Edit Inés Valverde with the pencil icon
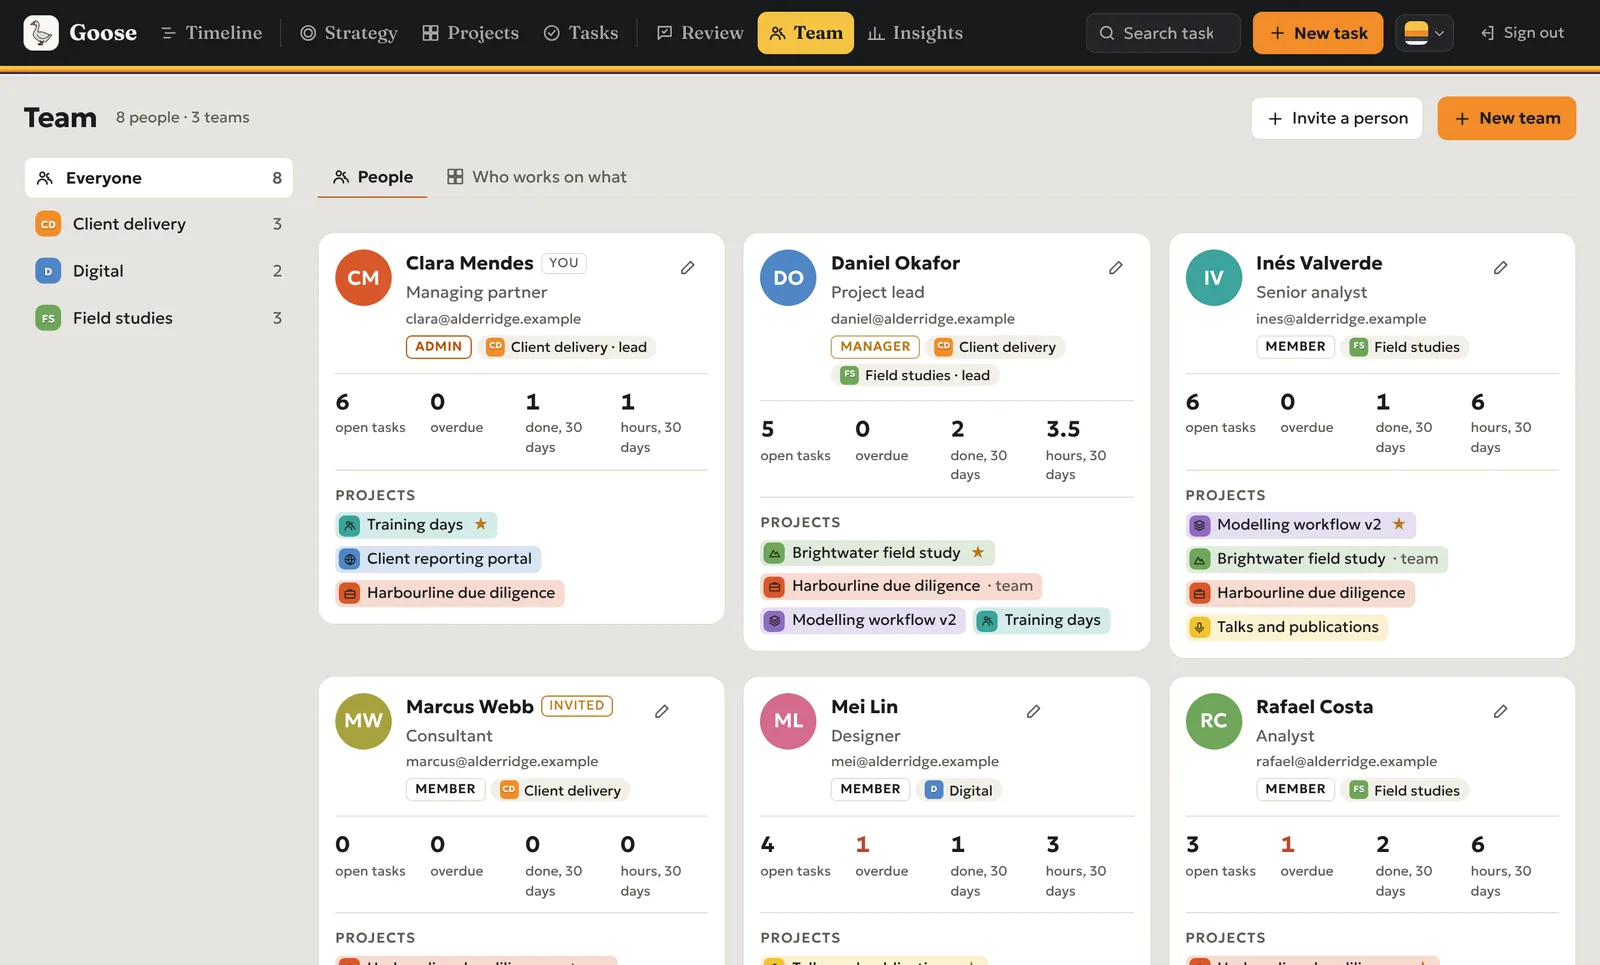 1501,268
